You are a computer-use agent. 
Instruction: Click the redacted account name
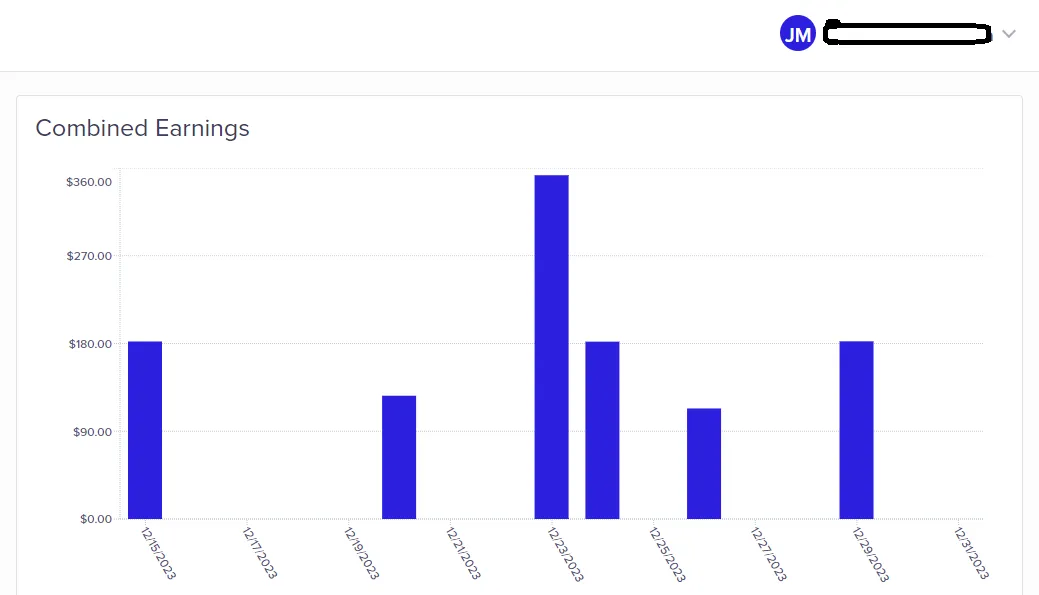[906, 34]
